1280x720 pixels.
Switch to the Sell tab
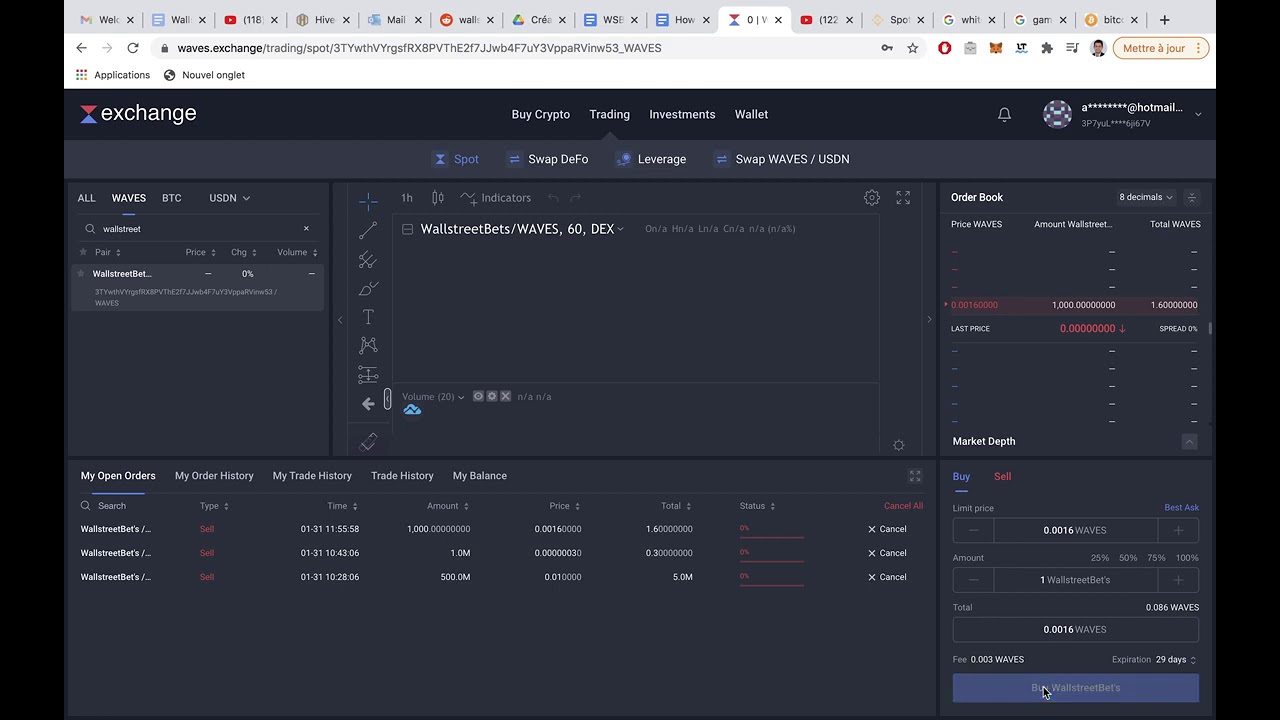click(1002, 477)
